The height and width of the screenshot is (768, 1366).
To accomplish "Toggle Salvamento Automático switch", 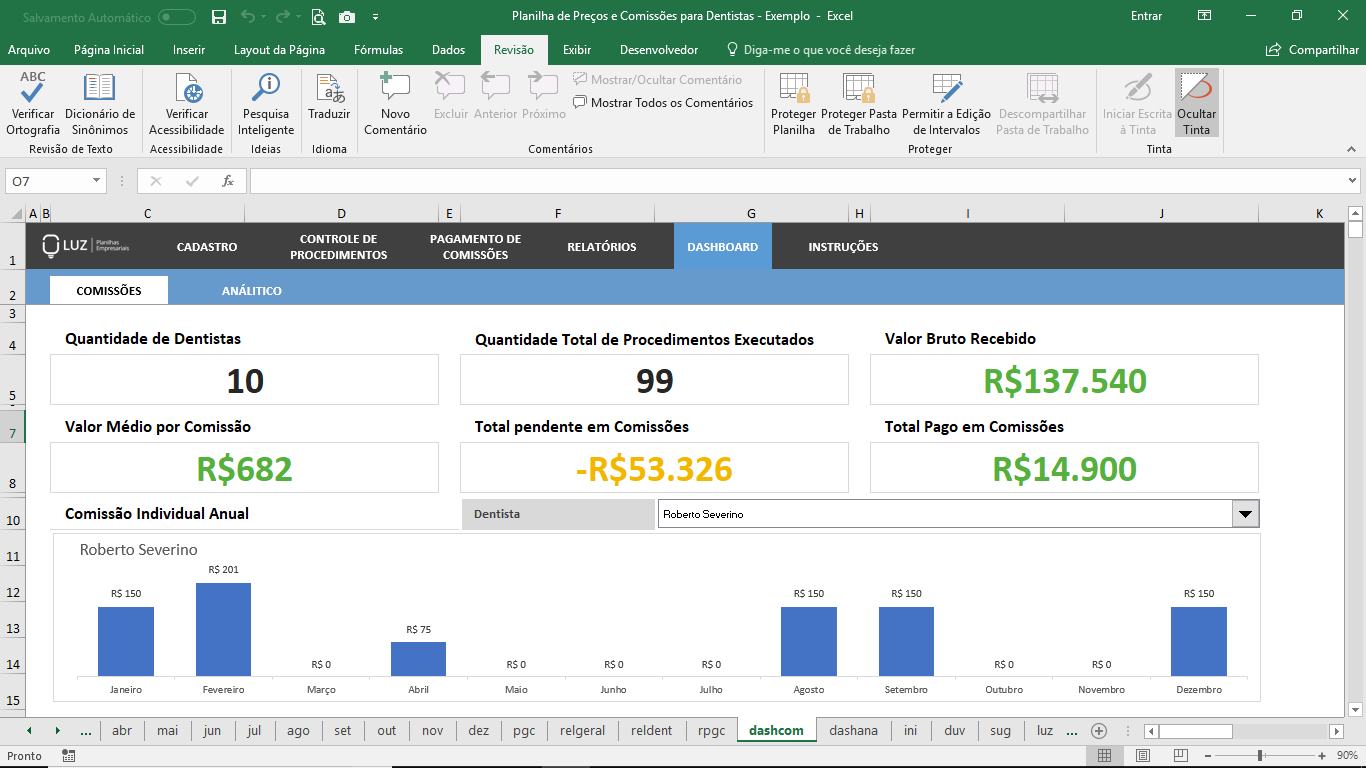I will coord(177,17).
